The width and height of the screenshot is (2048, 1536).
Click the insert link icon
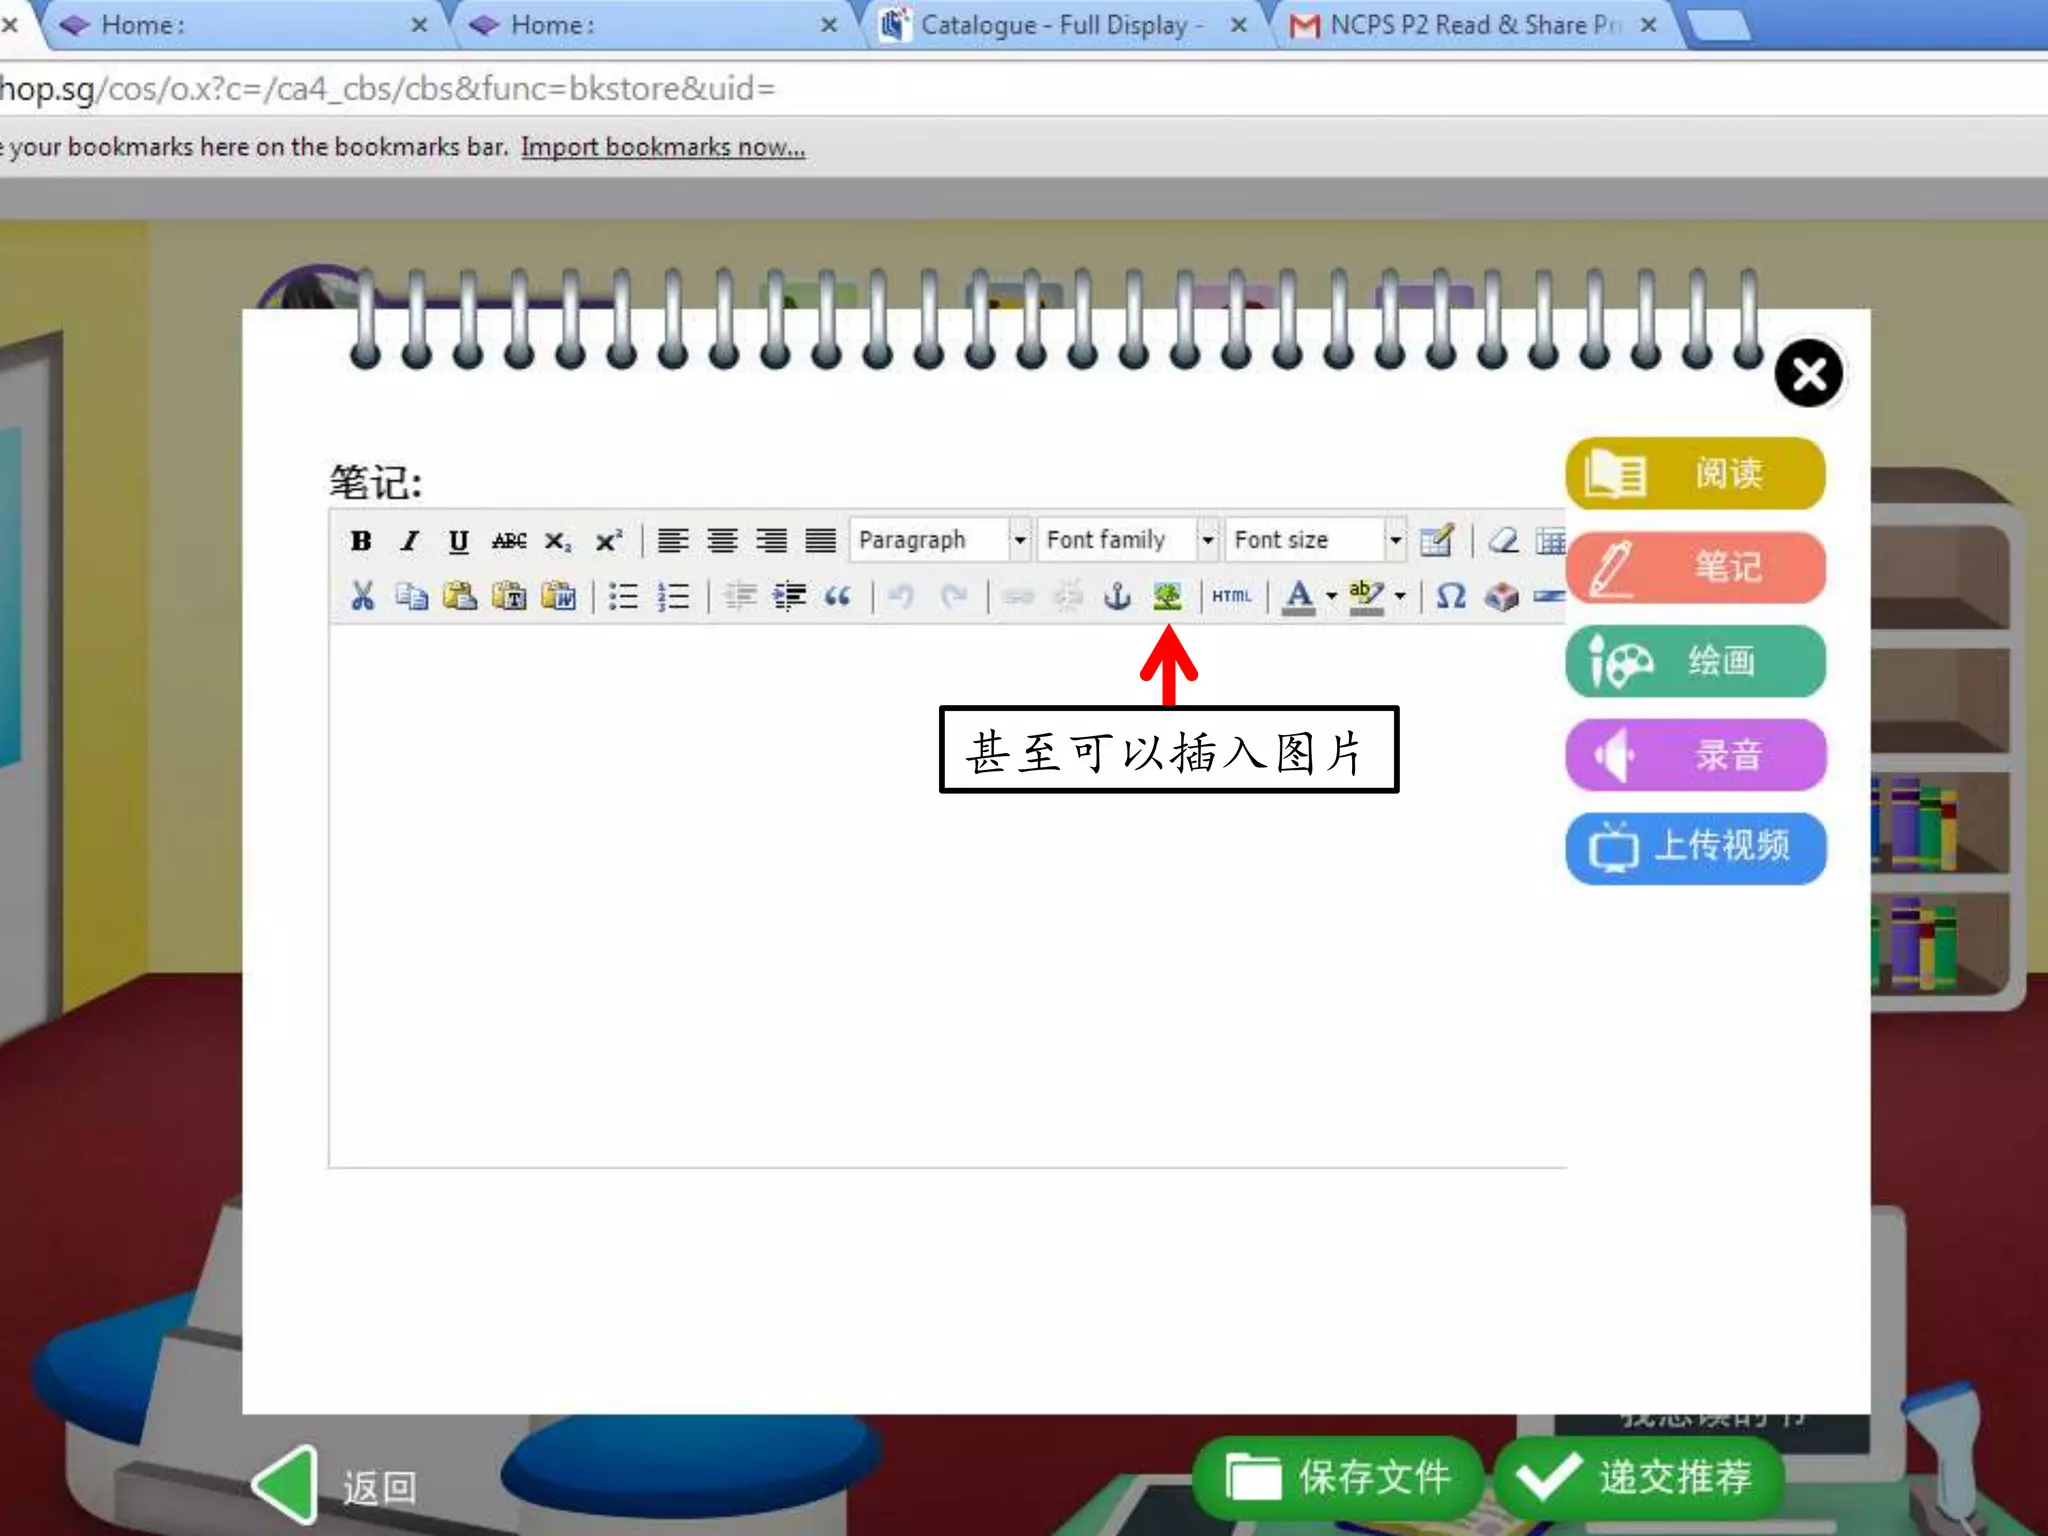coord(1018,597)
